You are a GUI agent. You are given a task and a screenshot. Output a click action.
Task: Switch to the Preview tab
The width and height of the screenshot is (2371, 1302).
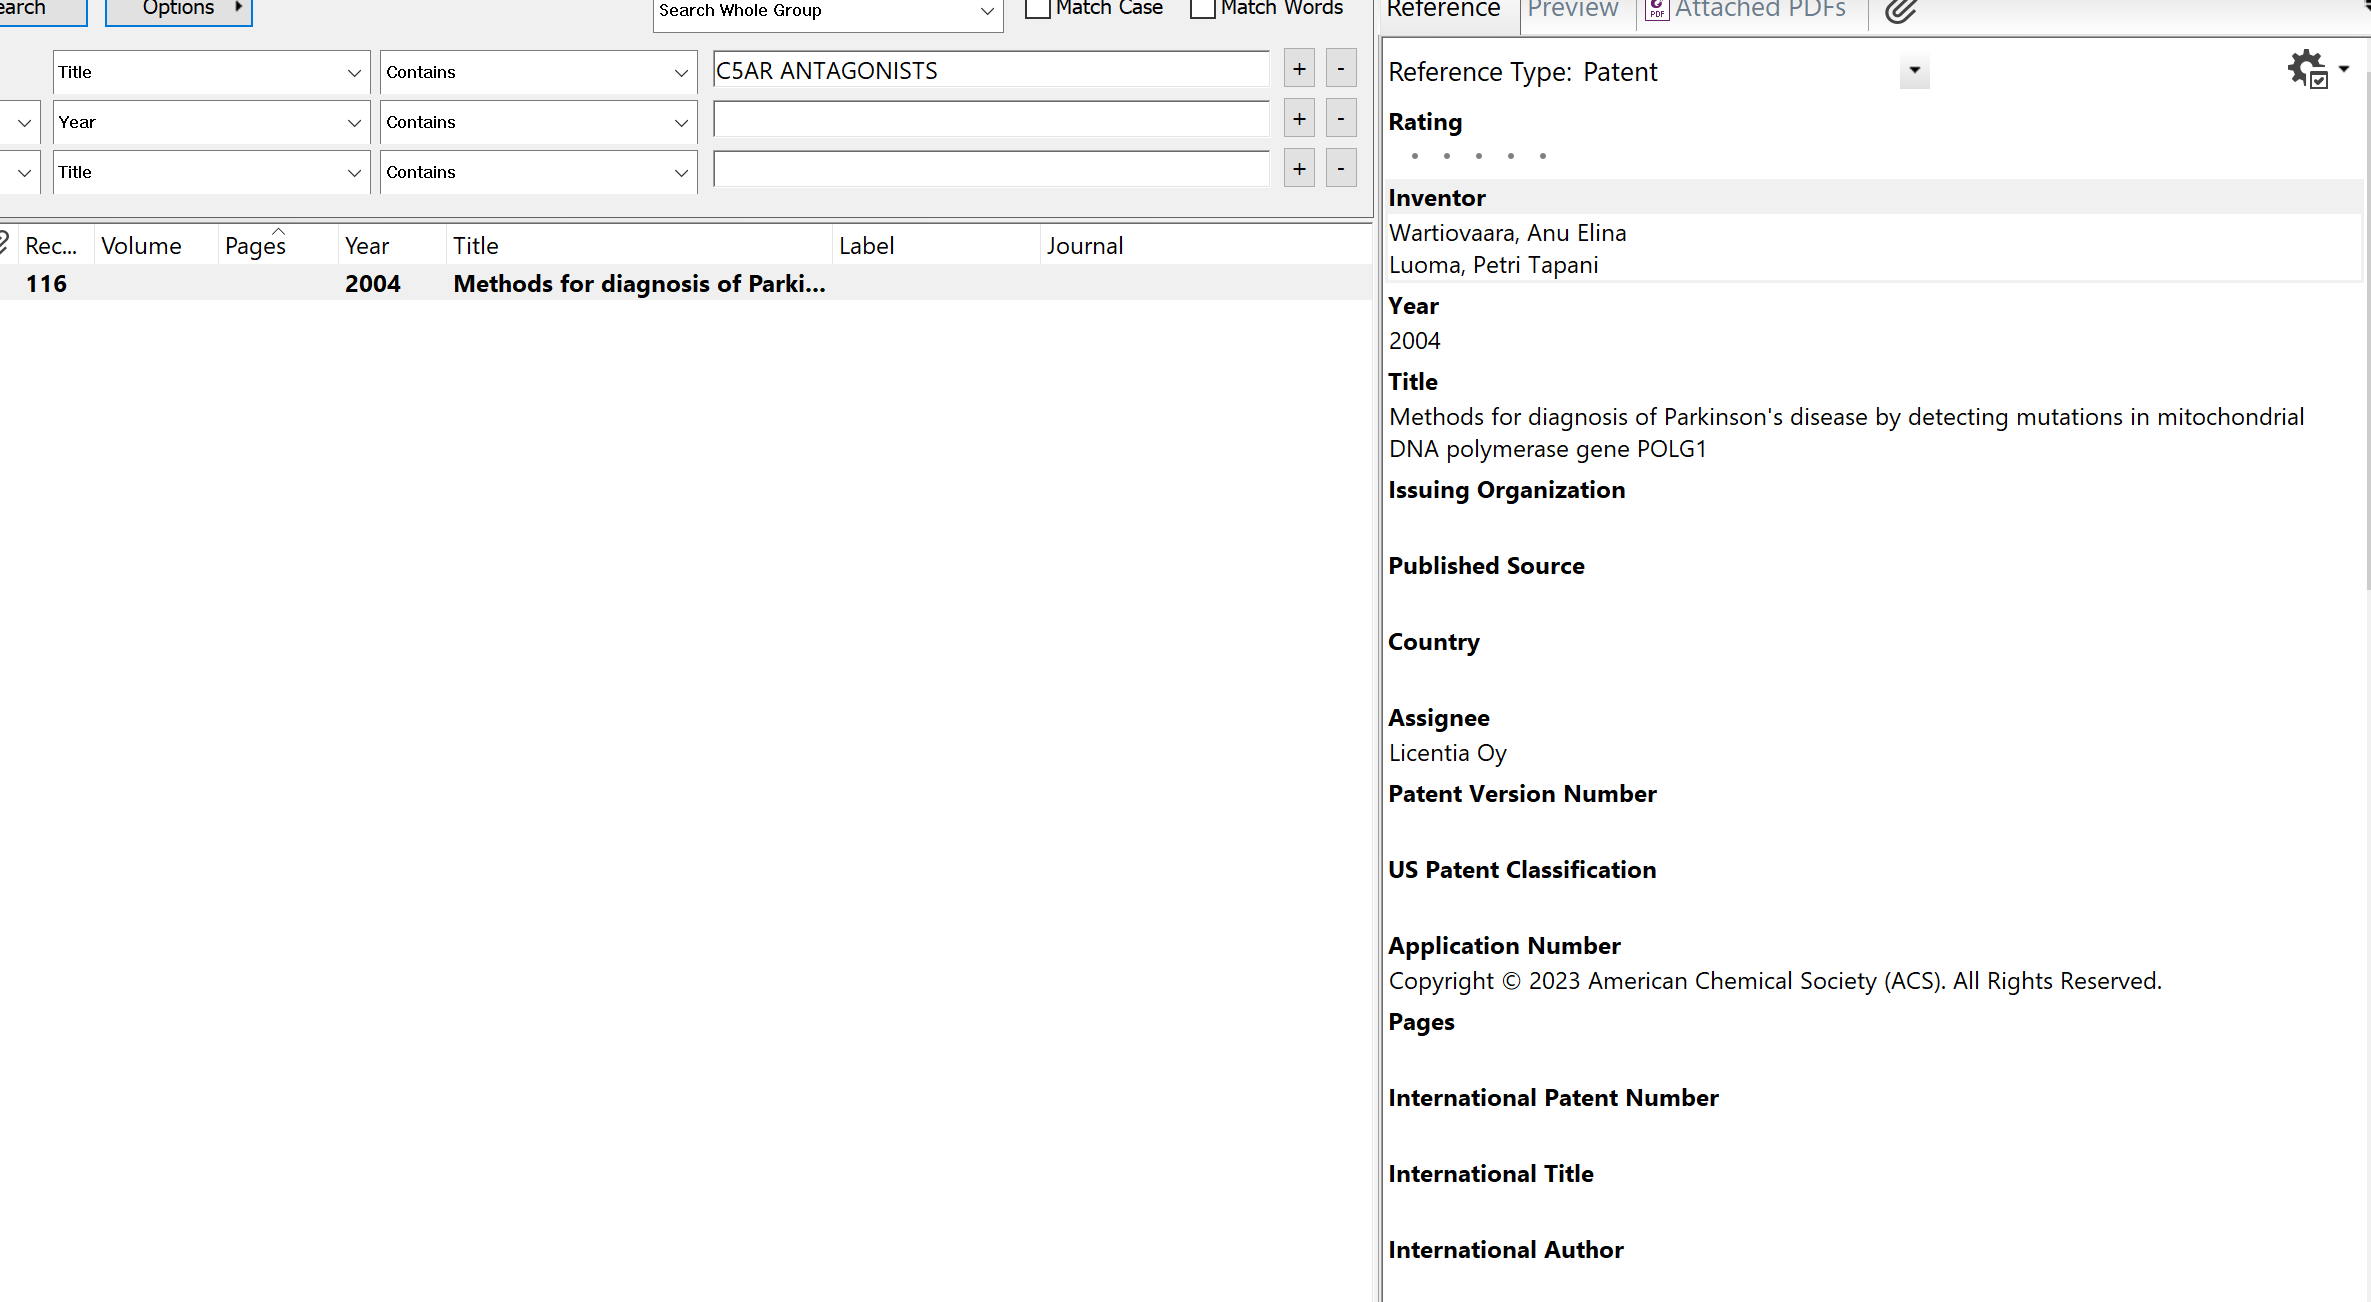1572,10
